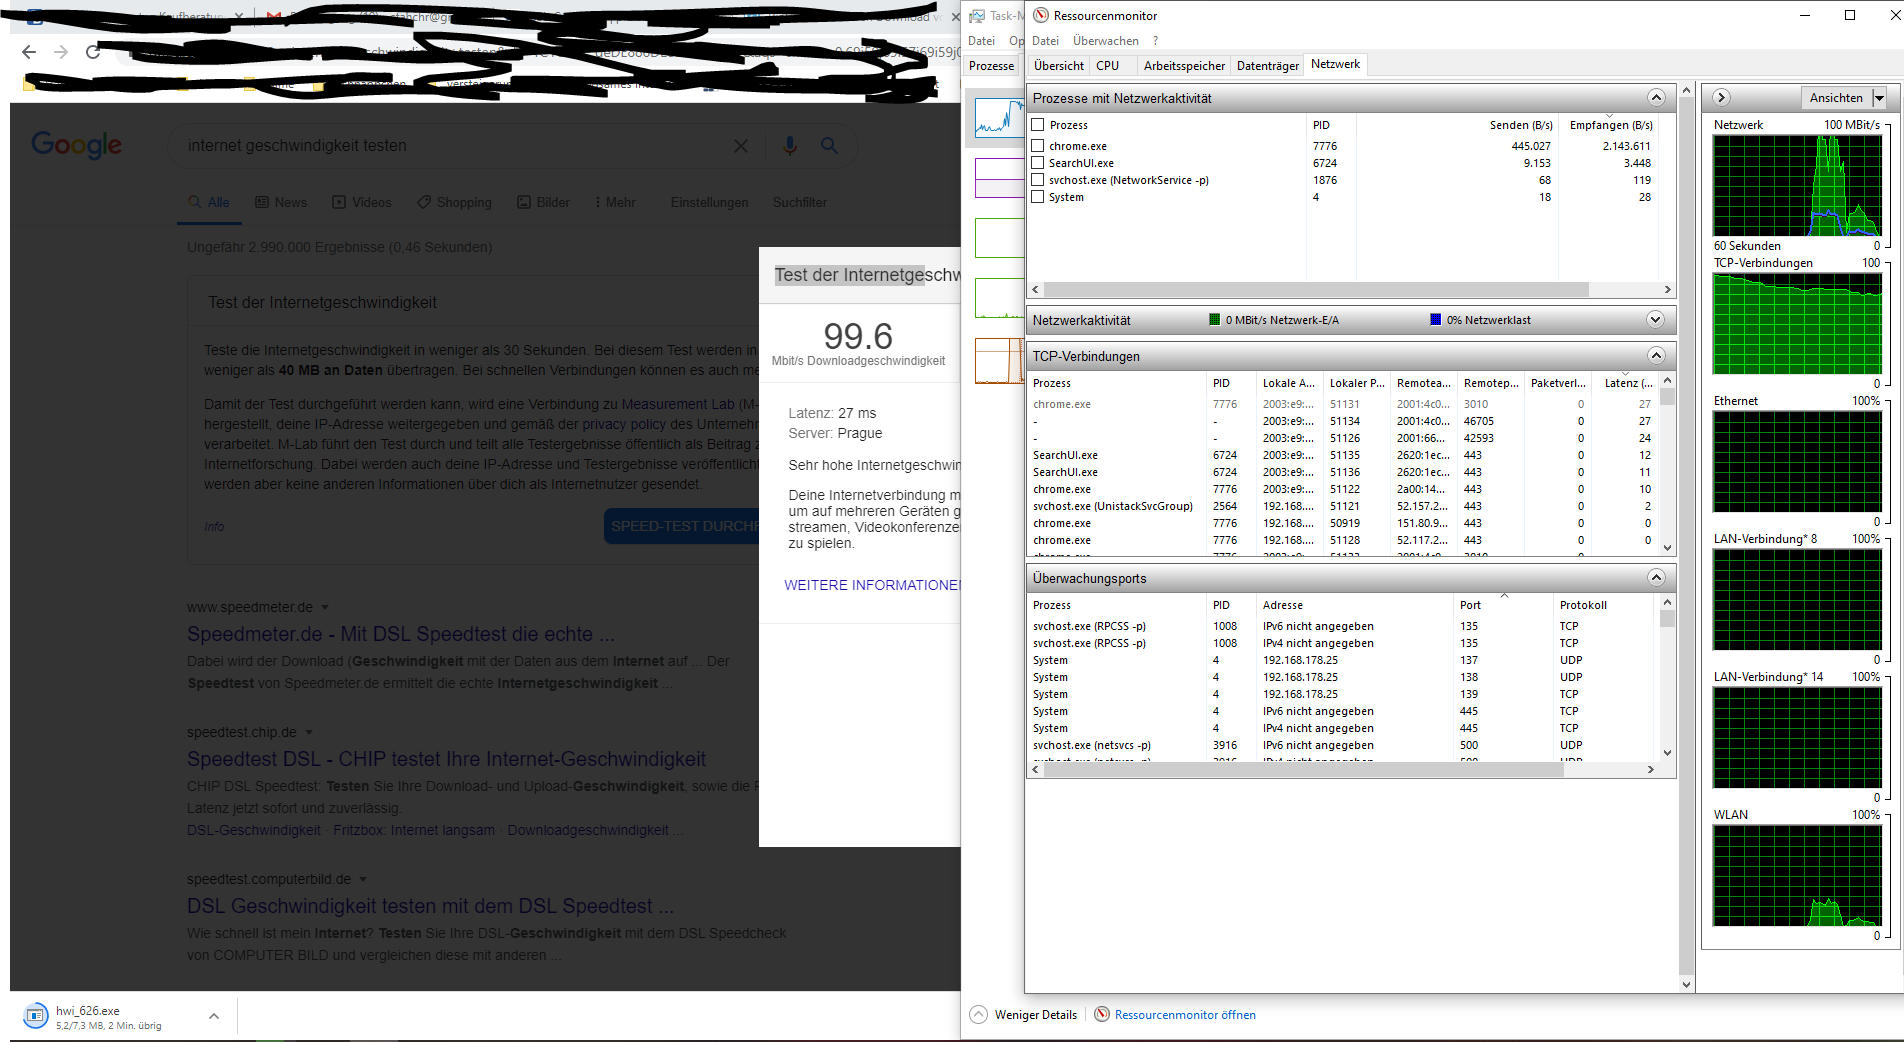This screenshot has height=1042, width=1904.
Task: Click WEITERE INFORMATIONEN in speed test dialog
Action: 872,586
